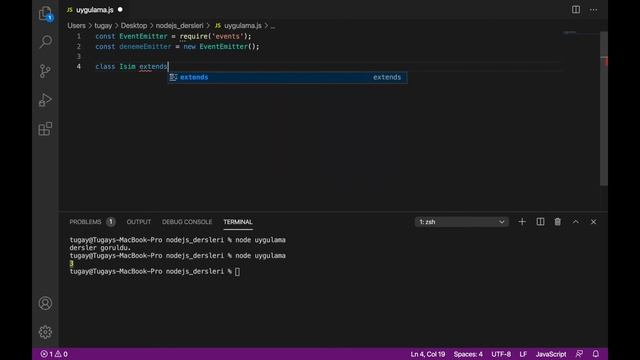Click Users in the breadcrumb
640x360 pixels.
(x=77, y=26)
